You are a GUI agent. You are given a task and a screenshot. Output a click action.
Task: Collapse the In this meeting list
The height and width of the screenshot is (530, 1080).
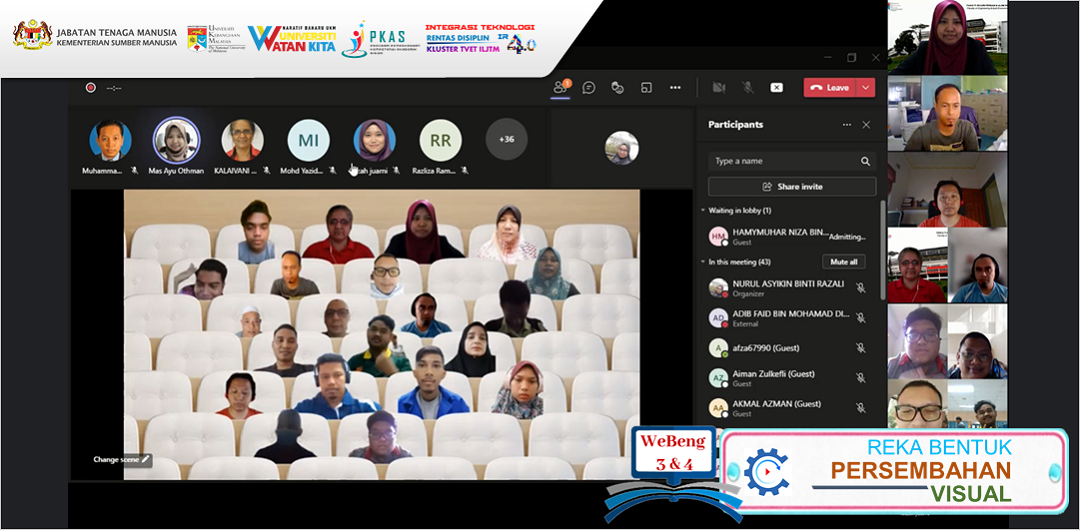(703, 262)
